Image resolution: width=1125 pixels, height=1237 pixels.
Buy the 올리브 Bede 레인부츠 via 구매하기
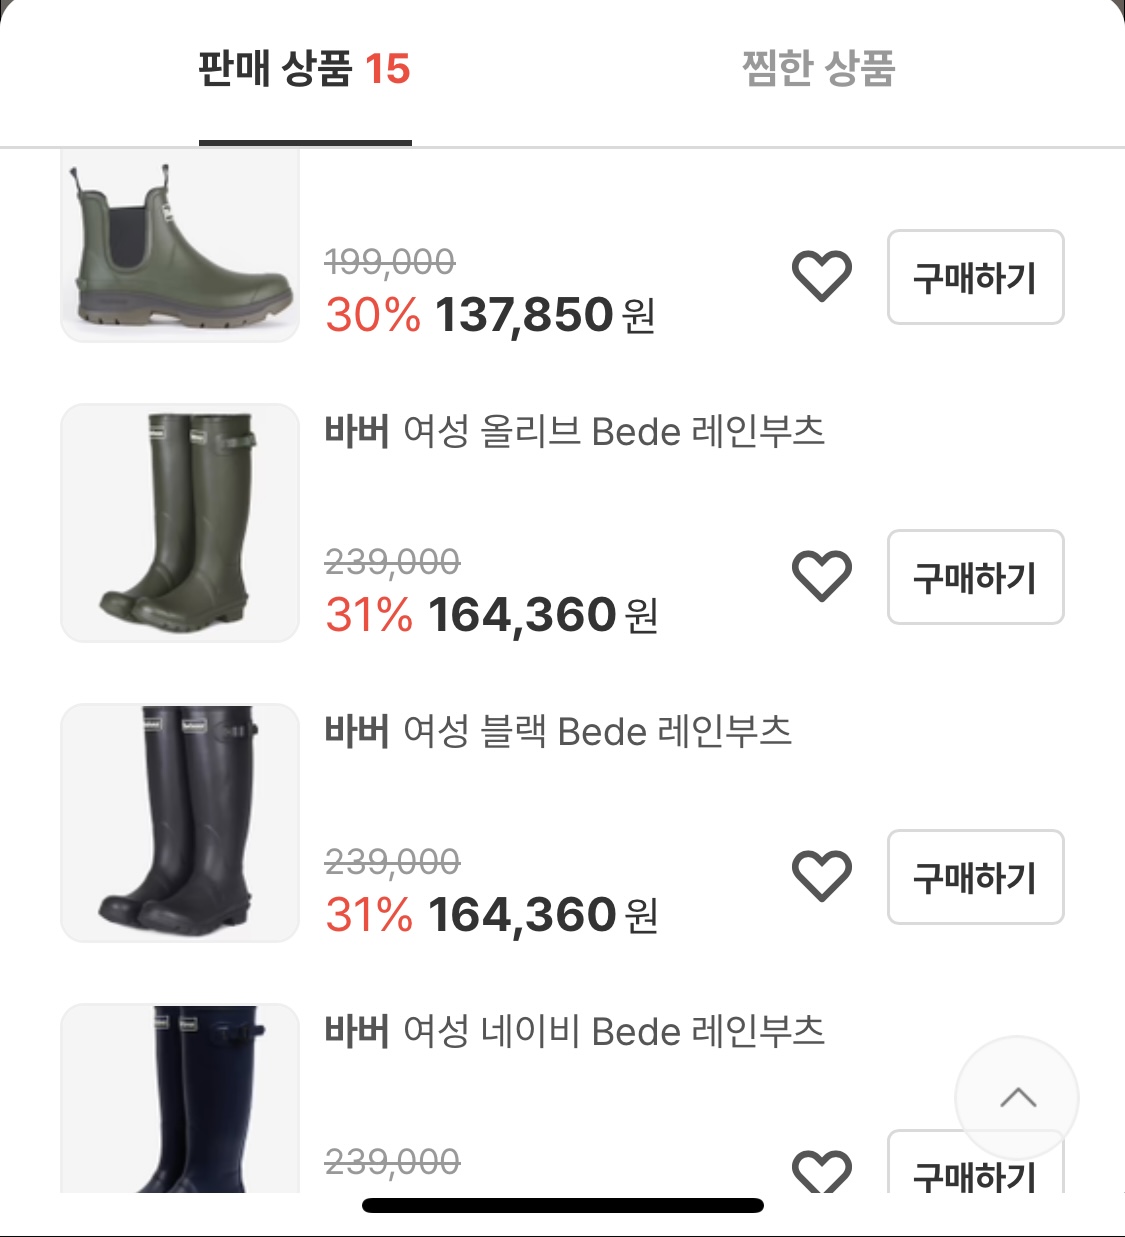click(976, 577)
